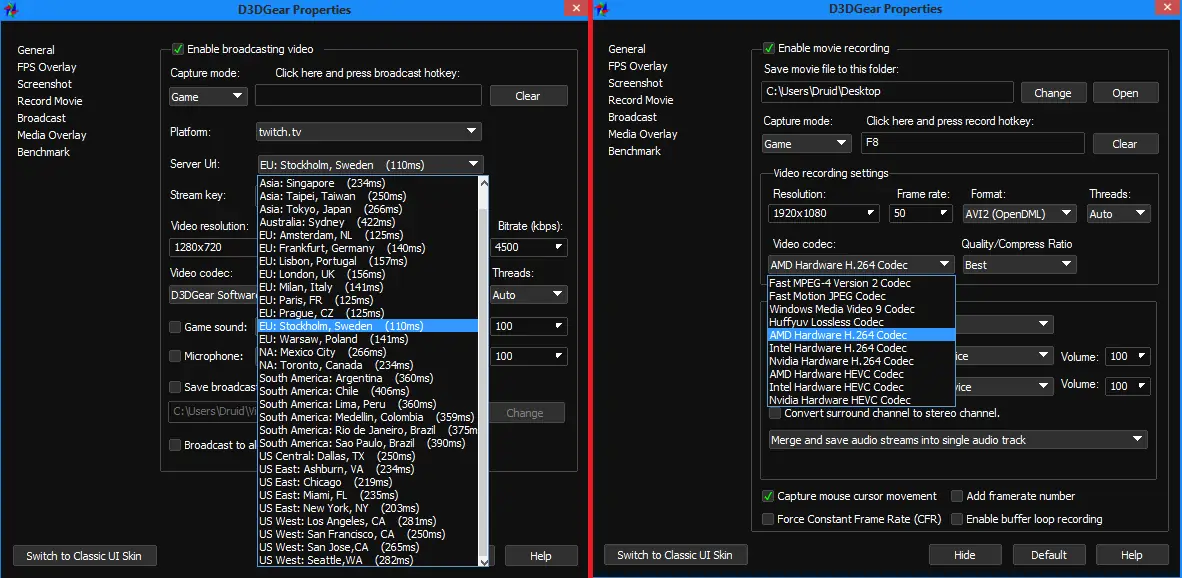This screenshot has height=578, width=1182.
Task: Select Record Movie in right window sidebar
Action: tap(641, 99)
